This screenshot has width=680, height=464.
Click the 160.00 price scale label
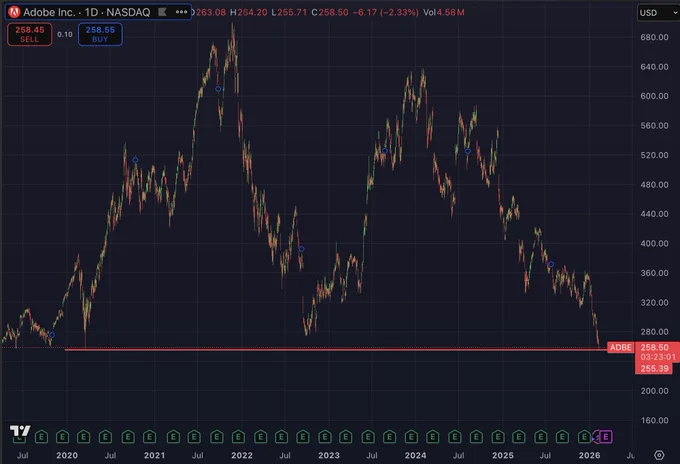[x=654, y=420]
